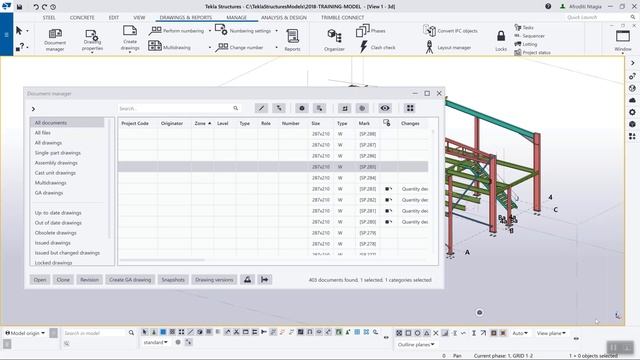The height and width of the screenshot is (360, 640).
Task: Toggle the swap arrows button in Document manager toolbar
Action: coord(344,108)
